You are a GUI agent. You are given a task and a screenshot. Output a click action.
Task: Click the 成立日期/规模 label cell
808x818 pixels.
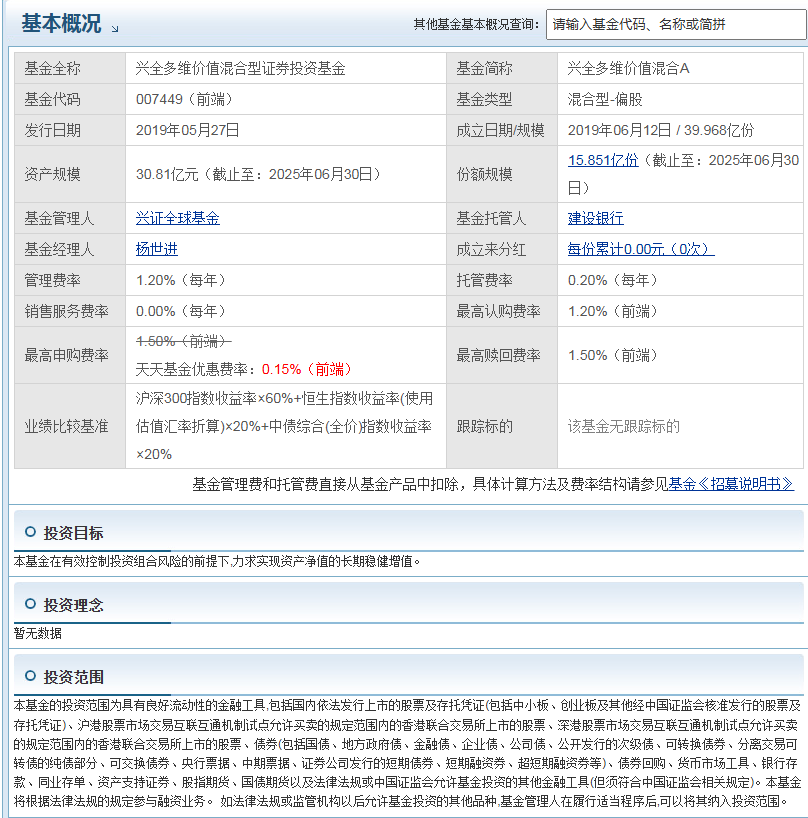(502, 130)
